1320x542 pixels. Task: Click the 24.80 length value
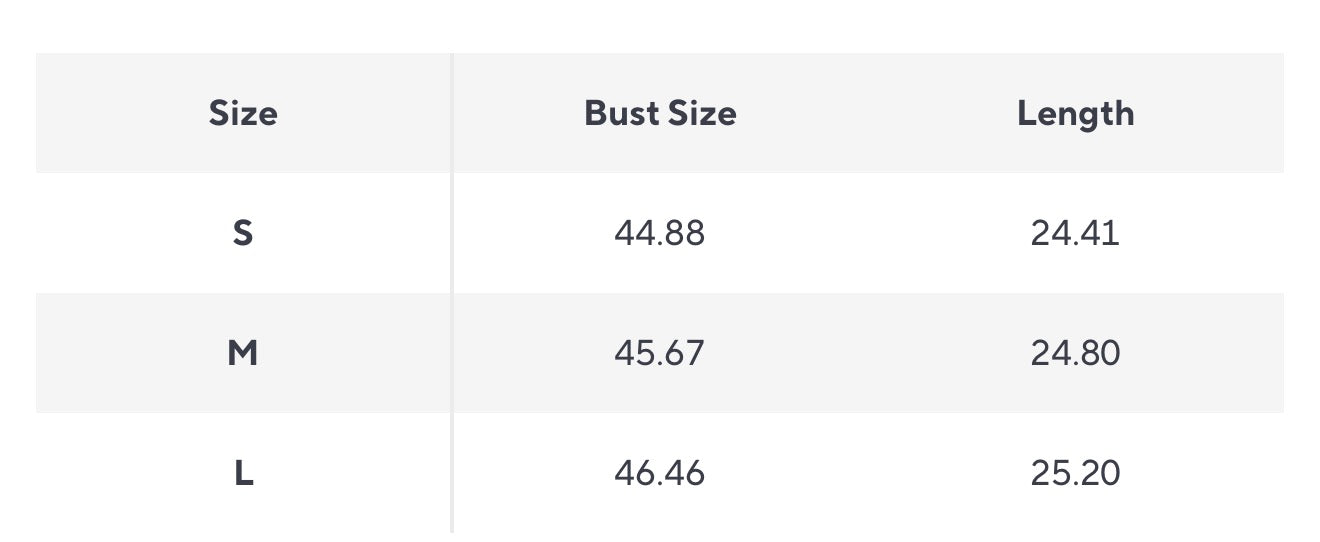tap(1075, 353)
